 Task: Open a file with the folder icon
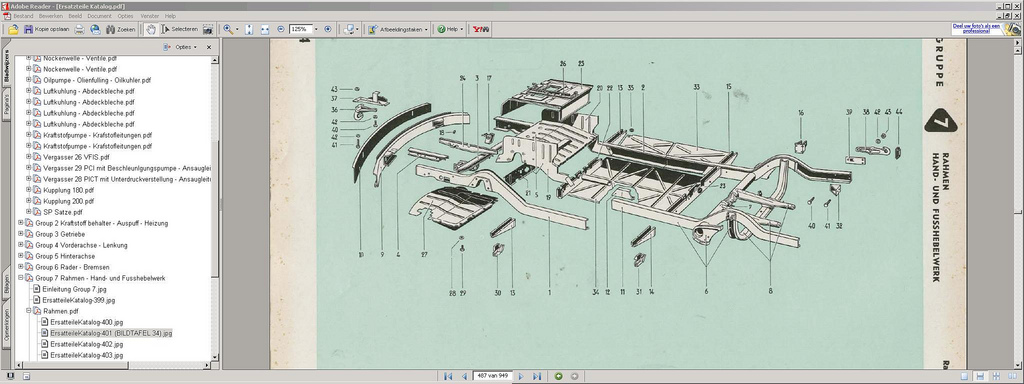pos(13,29)
